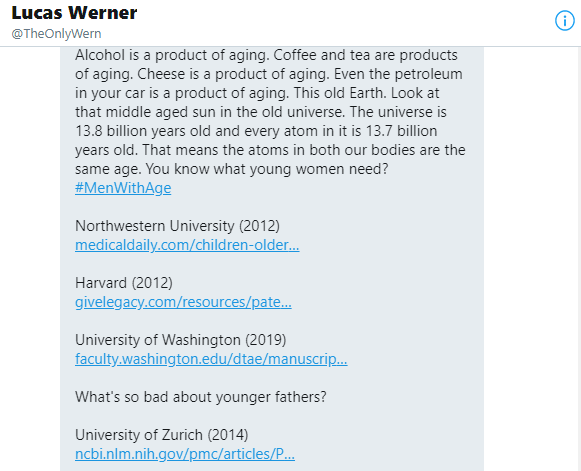Click the blue info icon
The image size is (581, 471).
564,21
